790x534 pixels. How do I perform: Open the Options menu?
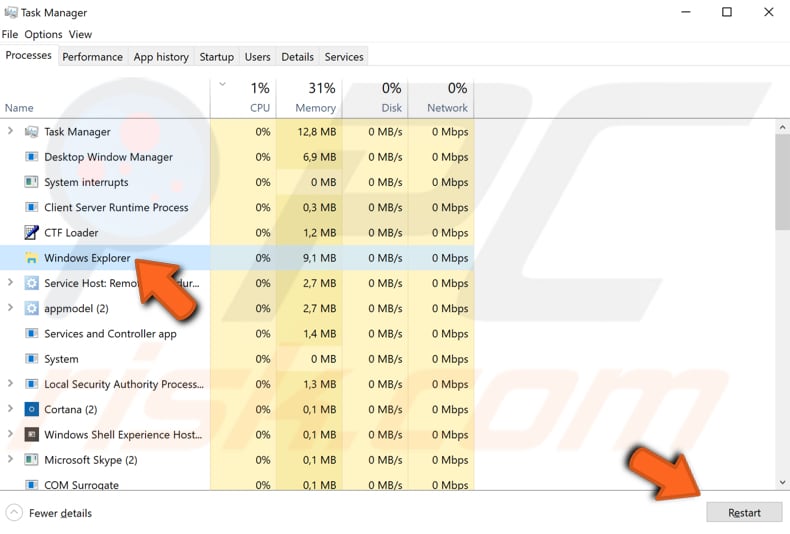[x=43, y=34]
